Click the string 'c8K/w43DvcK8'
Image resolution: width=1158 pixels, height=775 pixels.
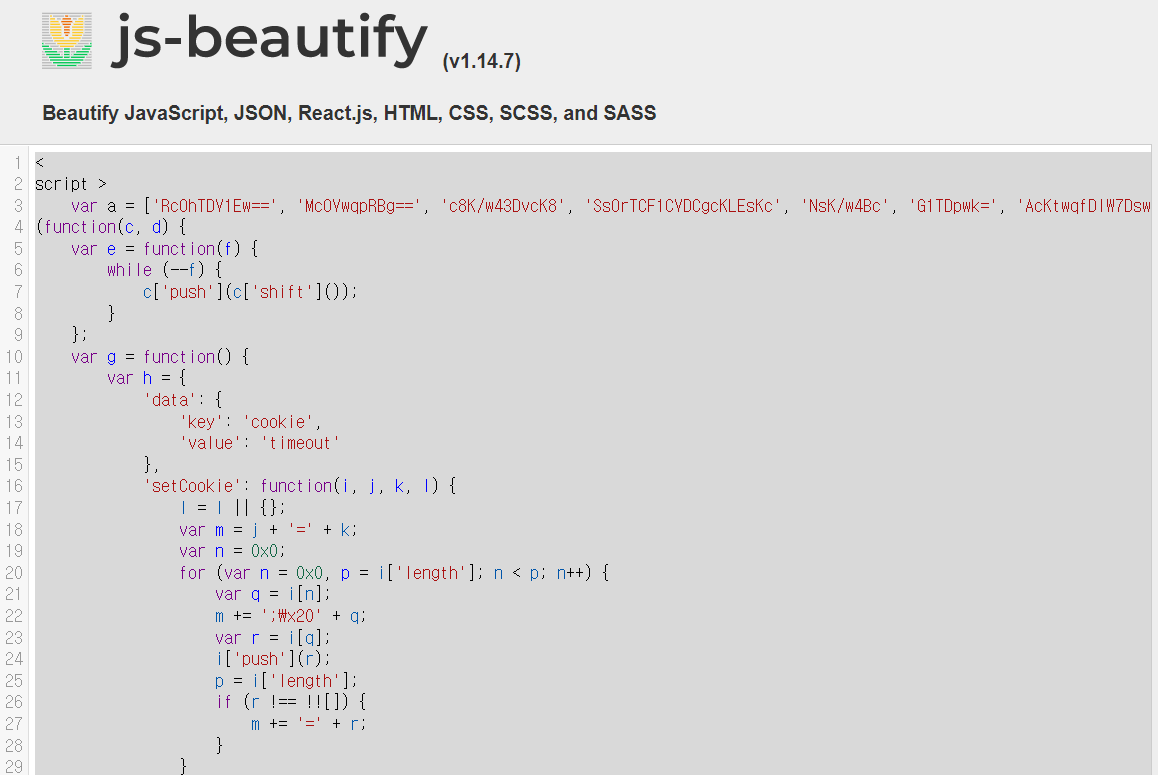(503, 206)
